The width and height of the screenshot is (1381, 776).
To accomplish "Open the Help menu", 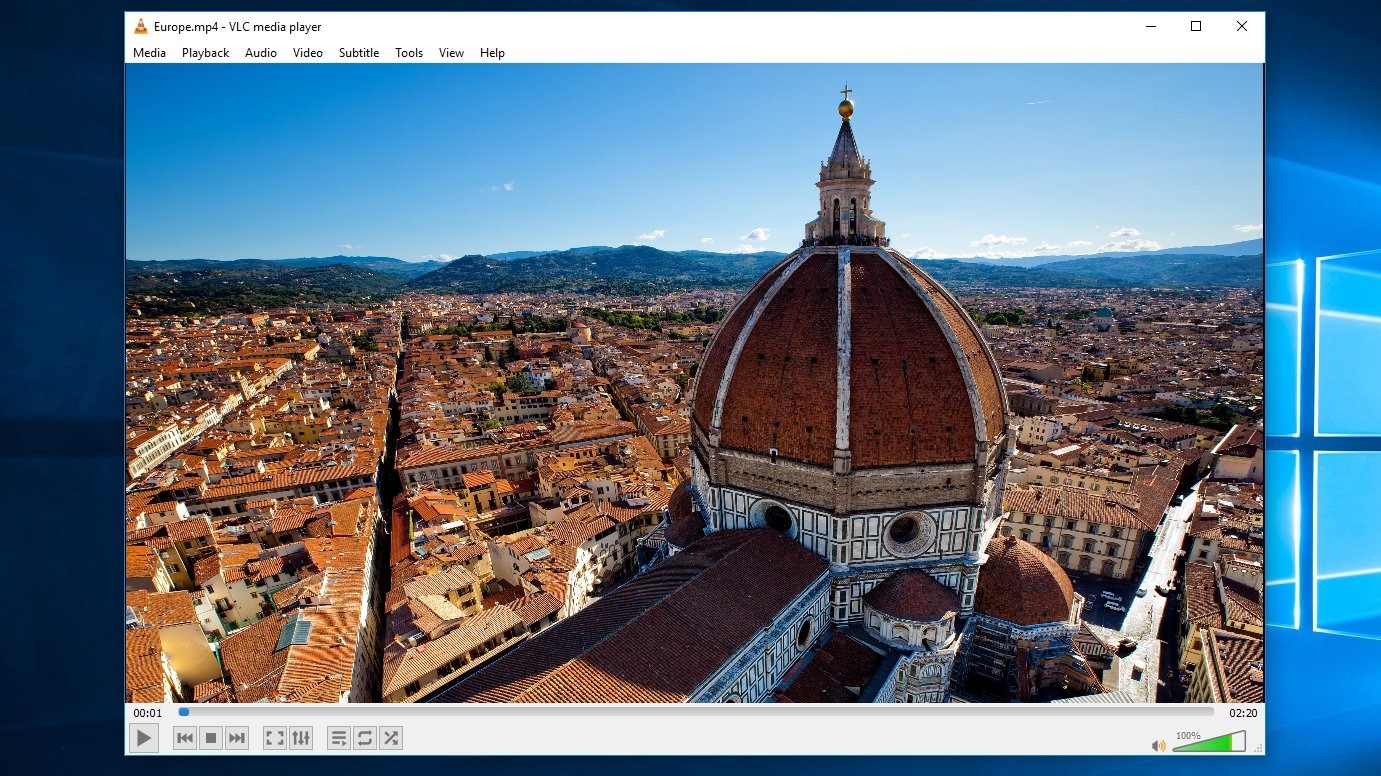I will pos(492,53).
